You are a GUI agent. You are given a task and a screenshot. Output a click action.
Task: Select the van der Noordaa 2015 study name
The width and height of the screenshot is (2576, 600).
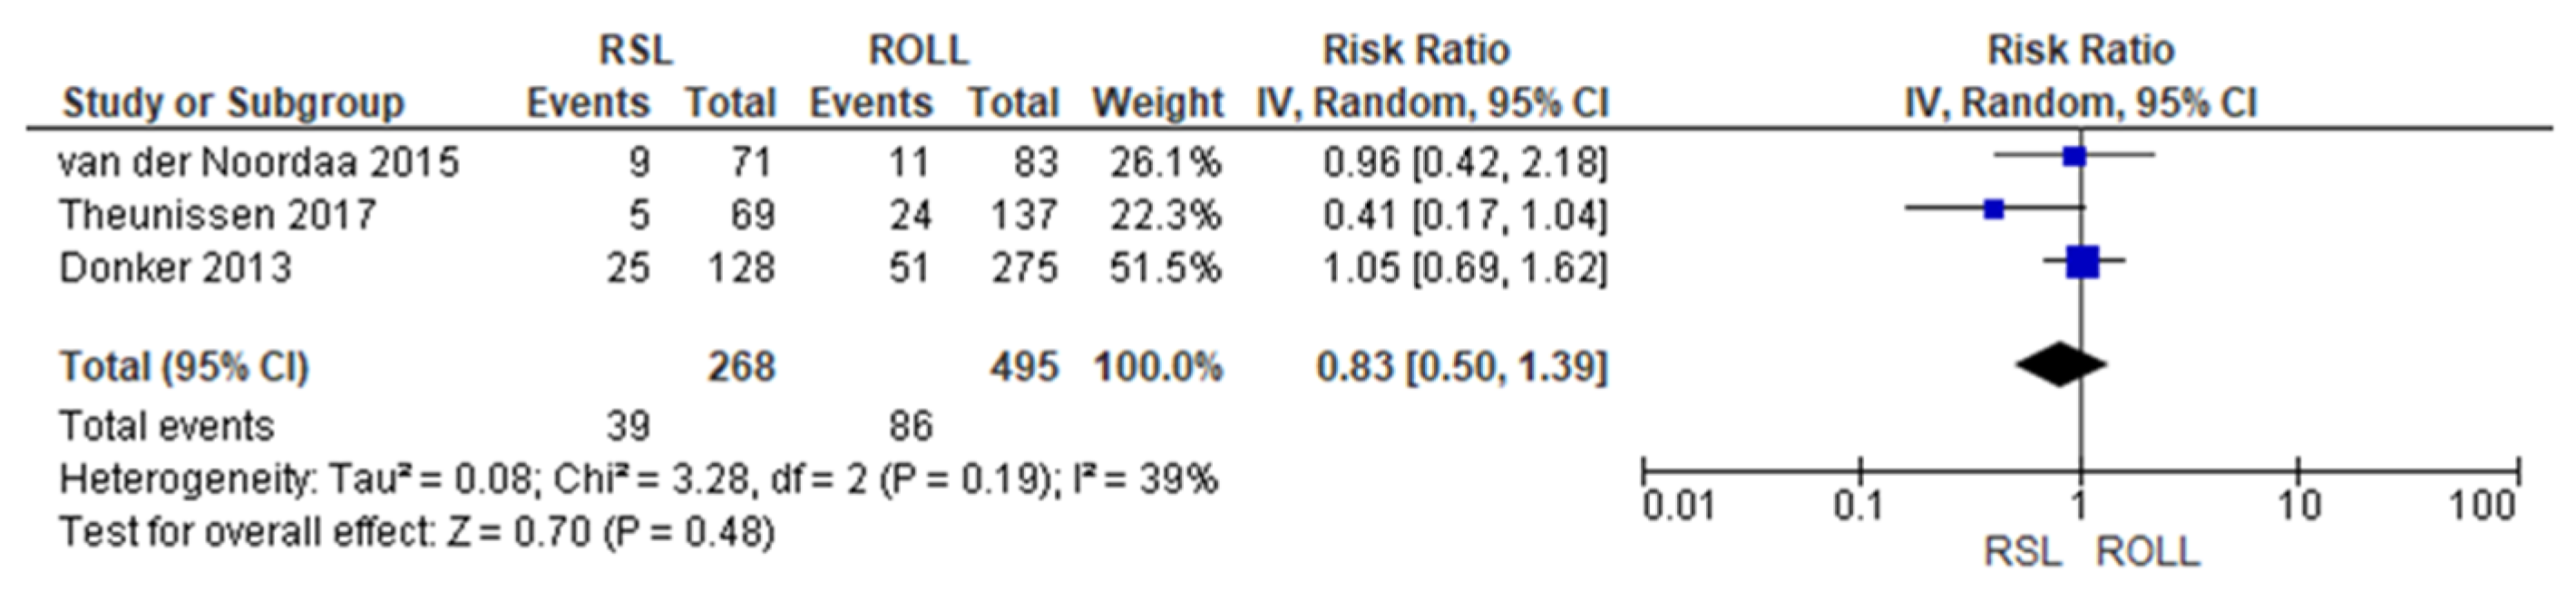(259, 162)
